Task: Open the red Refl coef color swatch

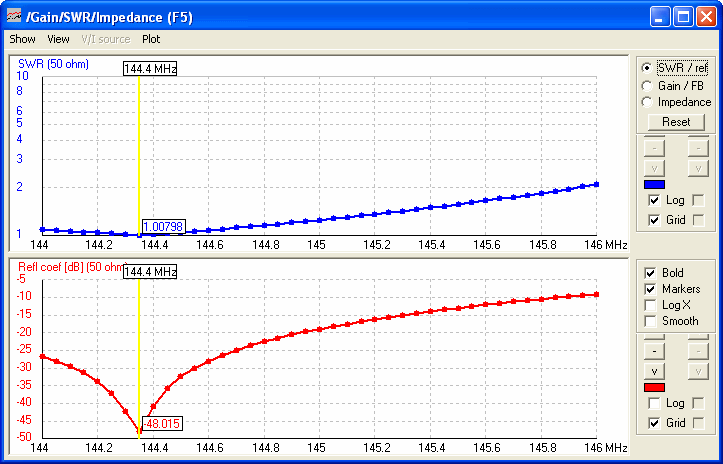Action: [x=654, y=387]
